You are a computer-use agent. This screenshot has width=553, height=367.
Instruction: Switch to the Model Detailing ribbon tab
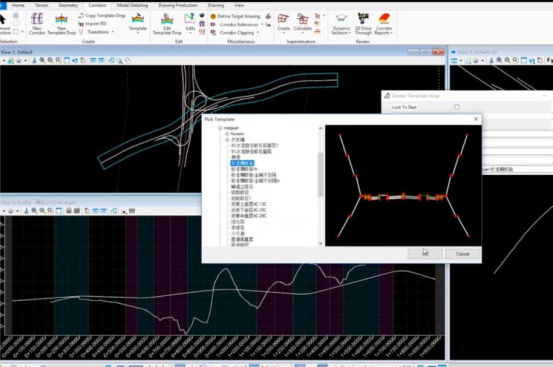click(132, 5)
